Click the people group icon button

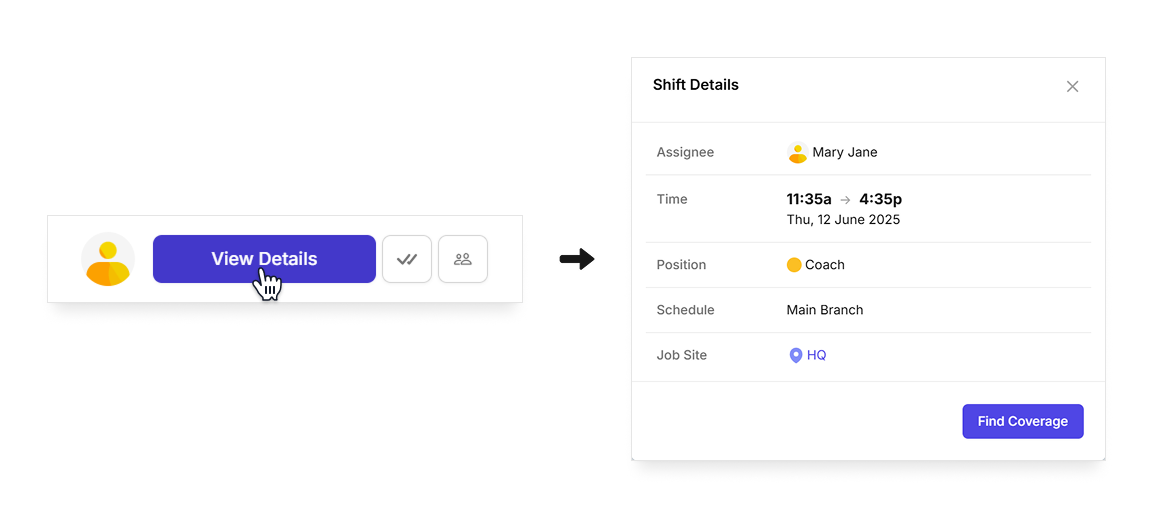(x=463, y=259)
